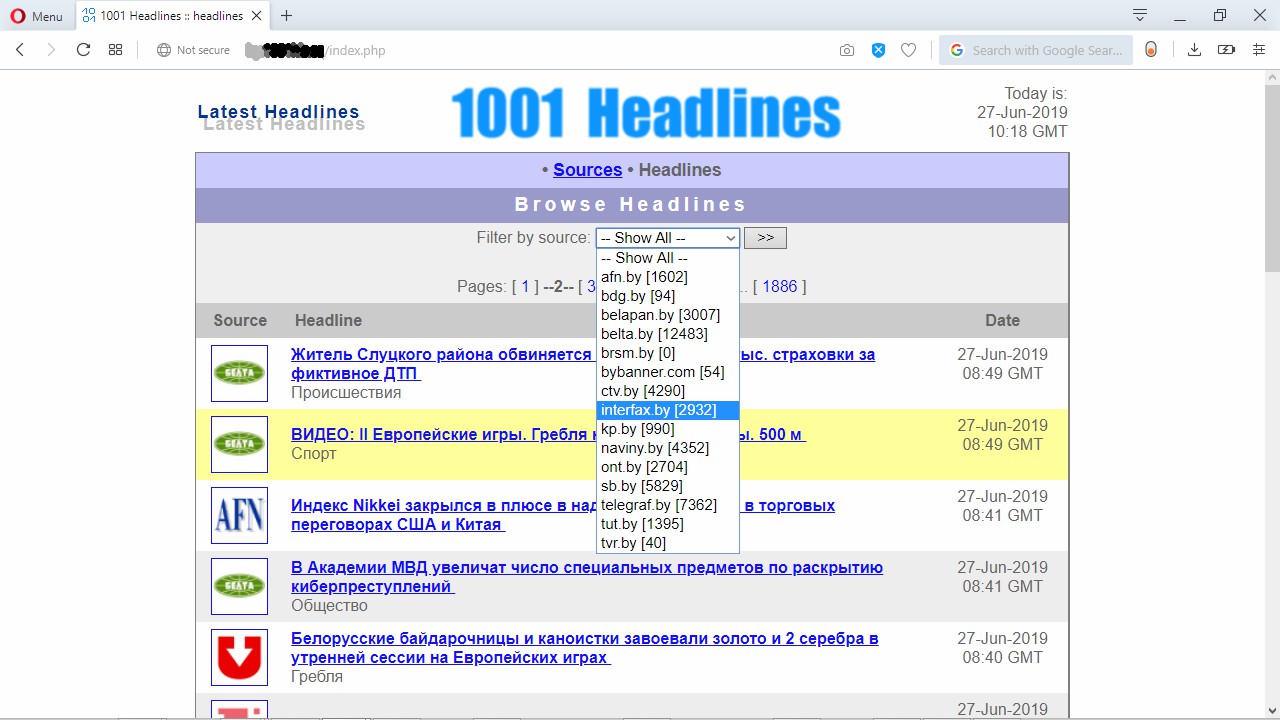The width and height of the screenshot is (1280, 720).
Task: Click the Sources navigation link
Action: tap(588, 170)
